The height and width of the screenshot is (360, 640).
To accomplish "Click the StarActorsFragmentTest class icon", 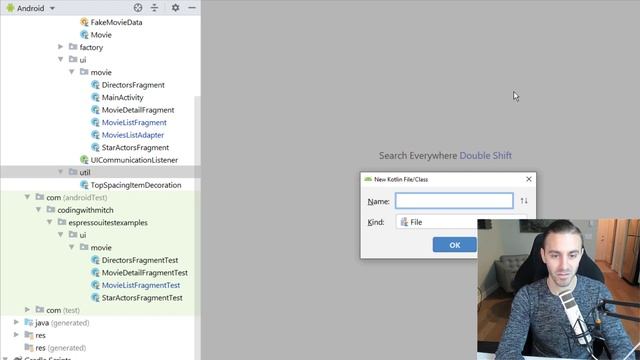I will point(96,298).
